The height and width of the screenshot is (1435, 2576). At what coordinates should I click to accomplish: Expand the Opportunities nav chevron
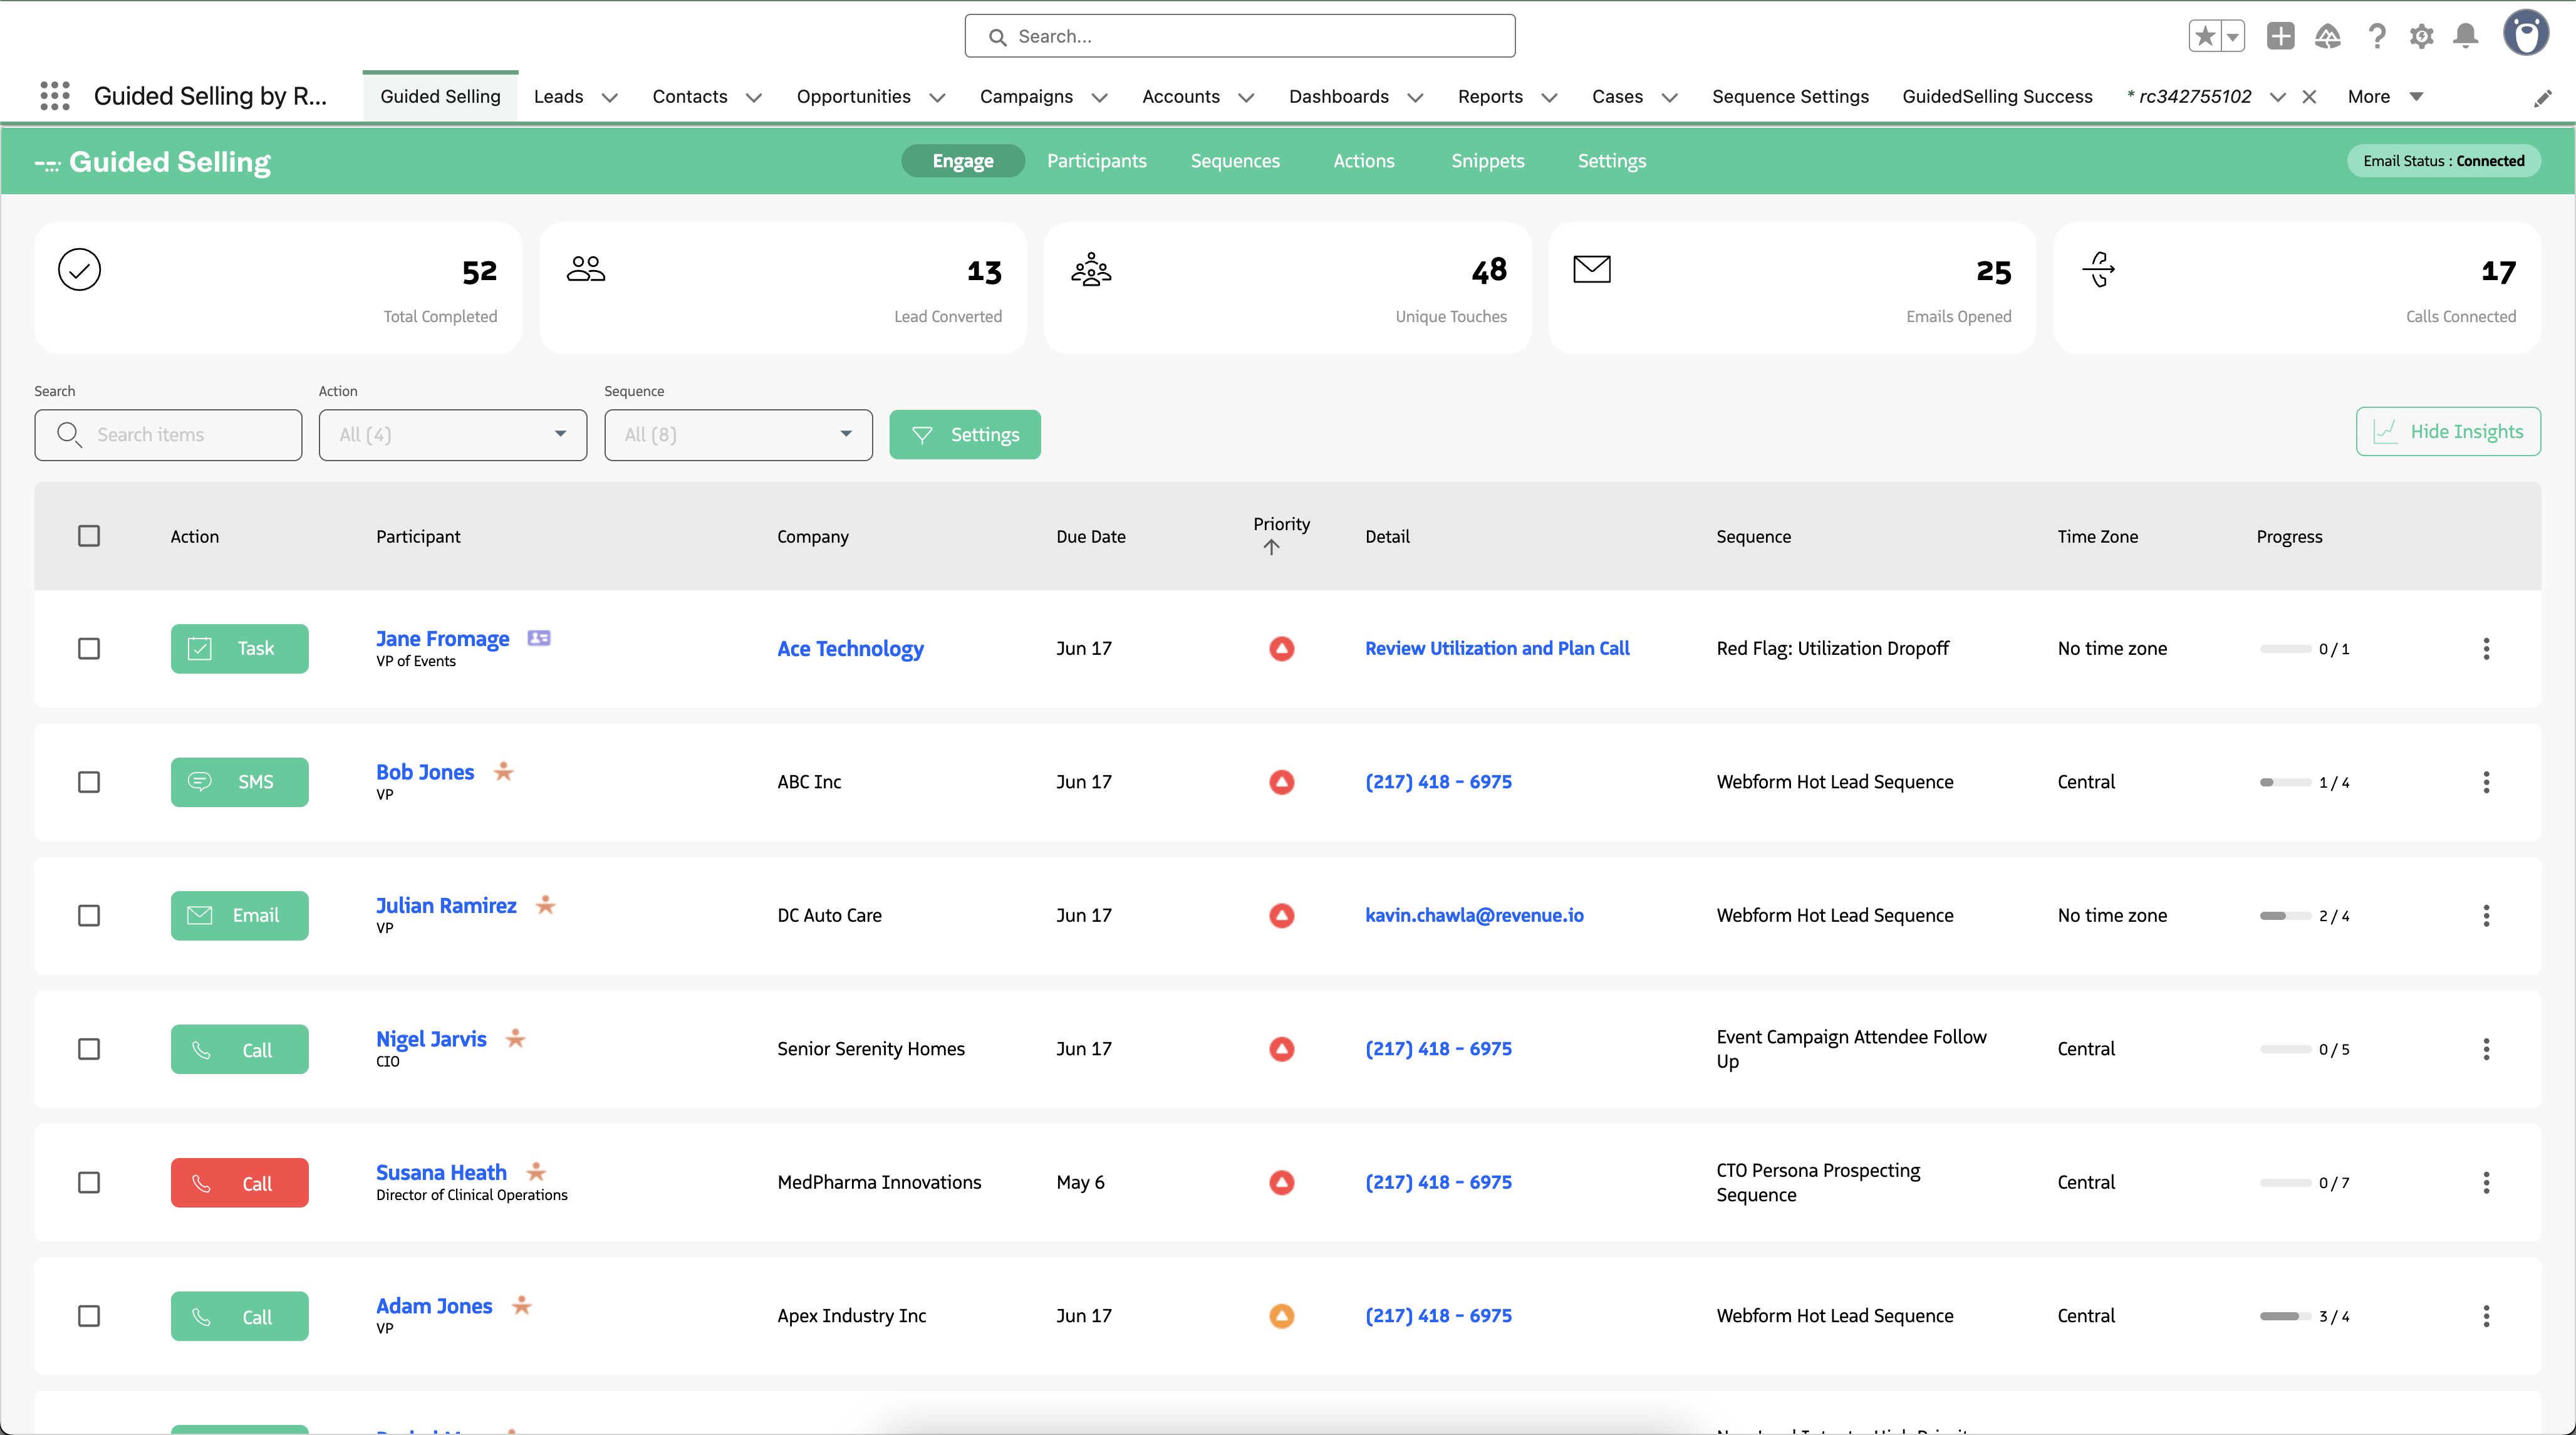point(937,97)
